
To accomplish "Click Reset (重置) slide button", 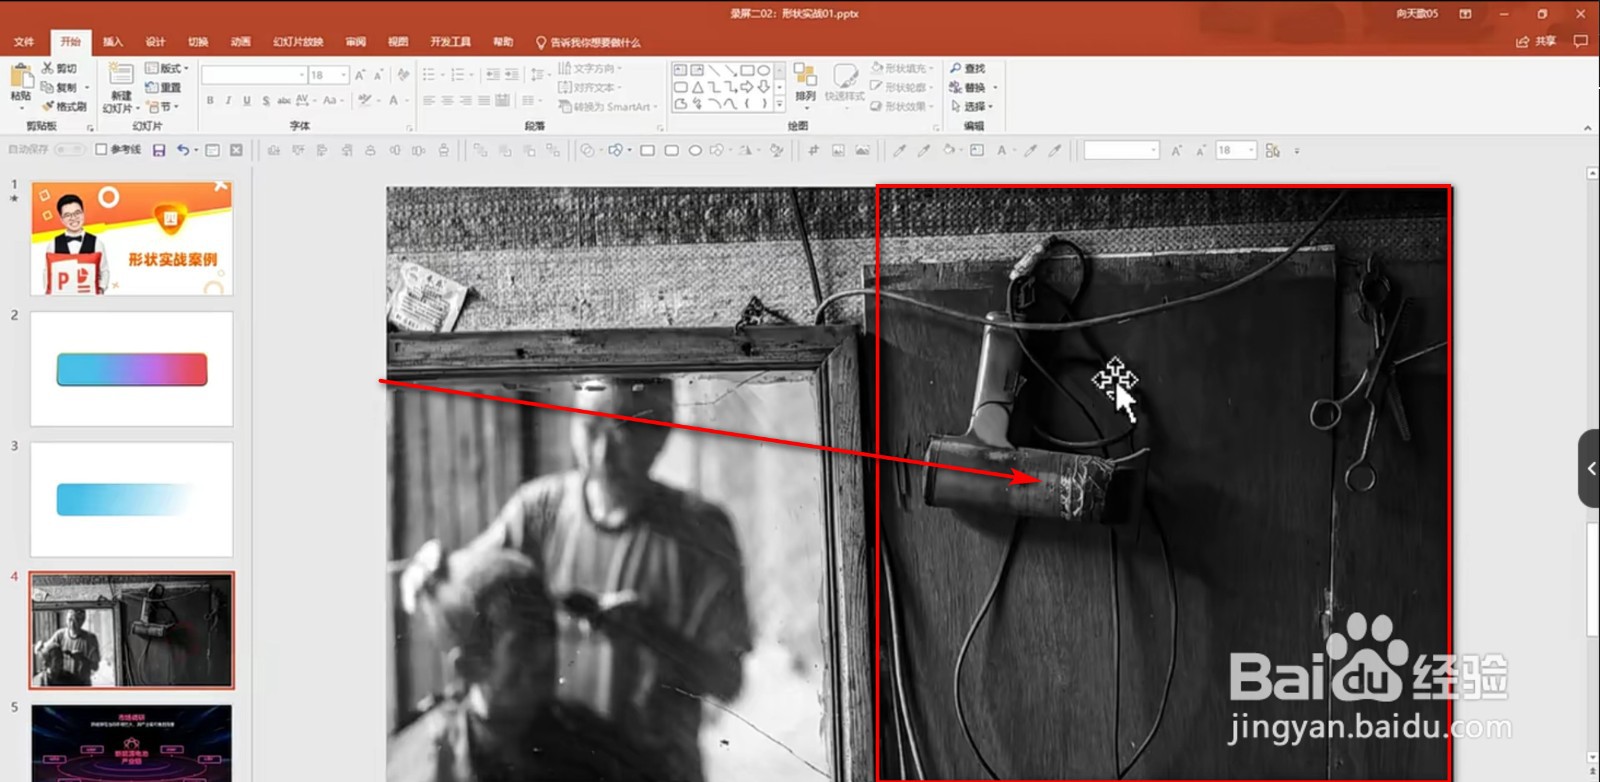I will pyautogui.click(x=163, y=87).
